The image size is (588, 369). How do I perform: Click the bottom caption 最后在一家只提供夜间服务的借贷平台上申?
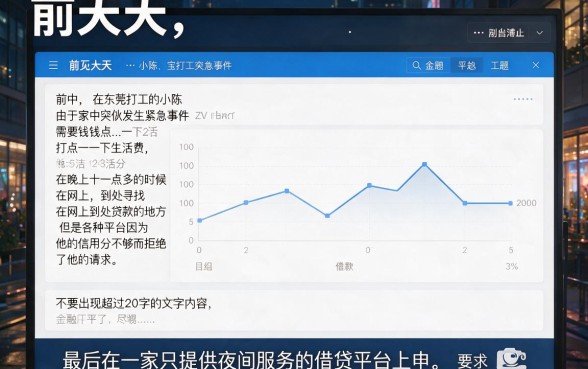(x=251, y=360)
